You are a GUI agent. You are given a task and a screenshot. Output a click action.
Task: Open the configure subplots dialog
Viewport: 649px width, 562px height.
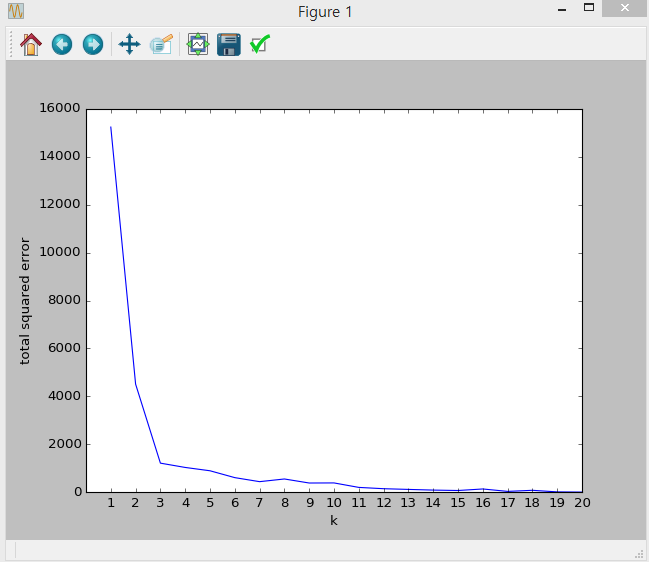click(x=198, y=44)
